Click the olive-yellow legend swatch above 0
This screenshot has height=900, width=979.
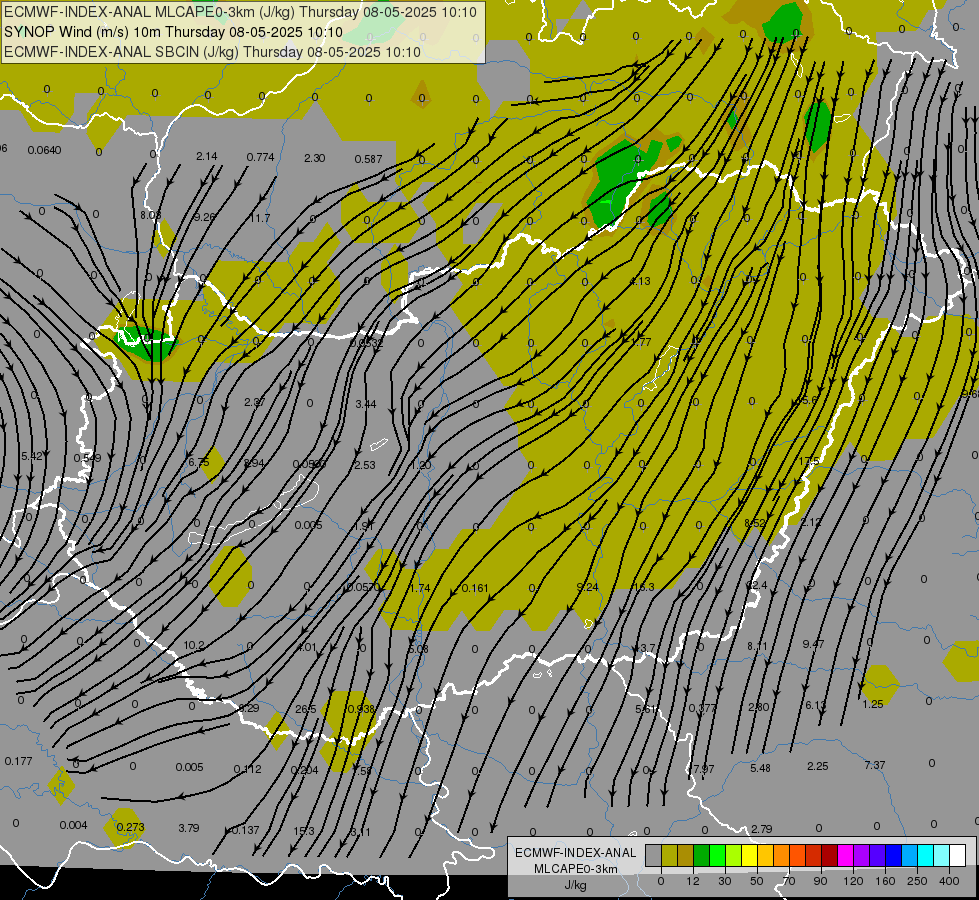point(669,855)
